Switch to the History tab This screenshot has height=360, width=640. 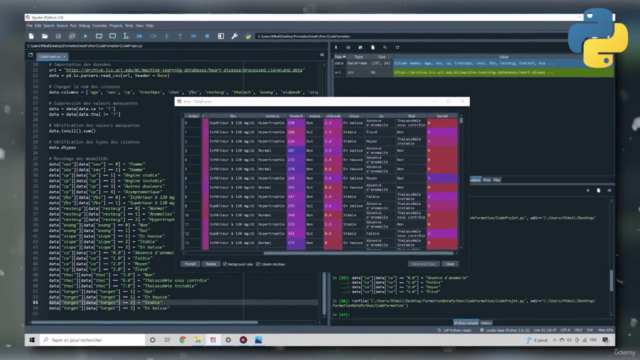[x=486, y=323]
